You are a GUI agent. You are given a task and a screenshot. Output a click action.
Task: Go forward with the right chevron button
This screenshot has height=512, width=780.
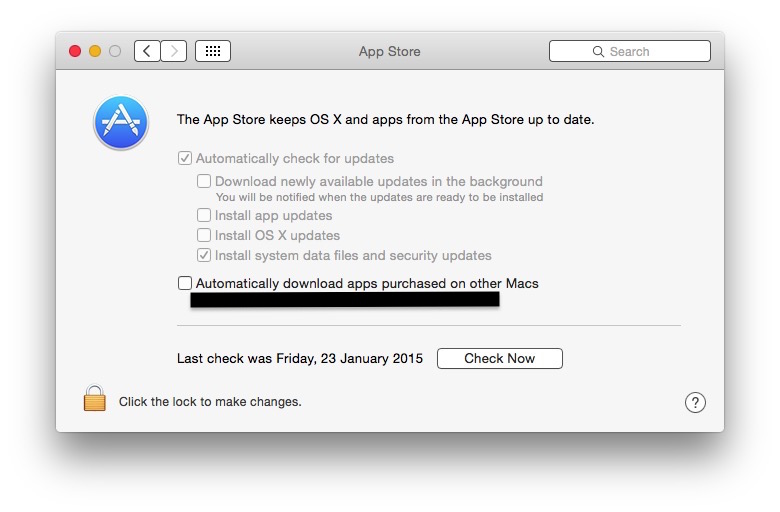[x=174, y=51]
